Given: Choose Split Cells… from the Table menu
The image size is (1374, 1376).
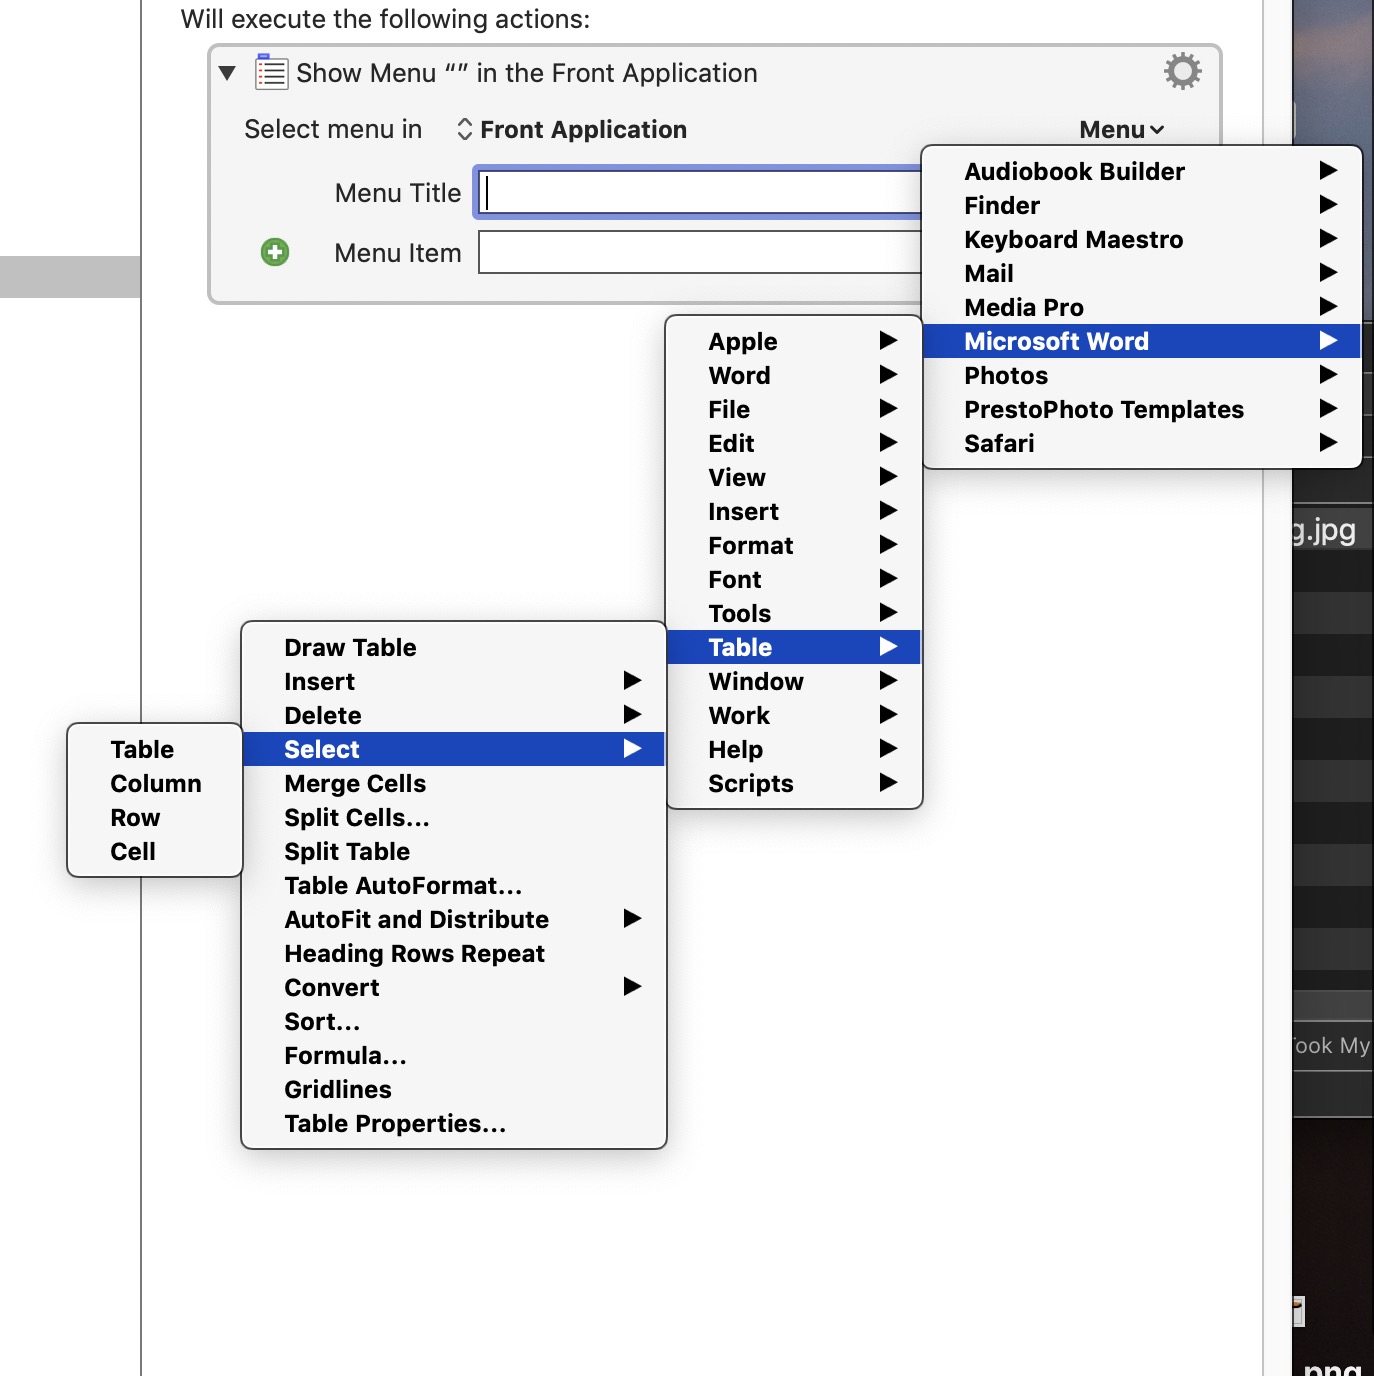Looking at the screenshot, I should pyautogui.click(x=454, y=818).
